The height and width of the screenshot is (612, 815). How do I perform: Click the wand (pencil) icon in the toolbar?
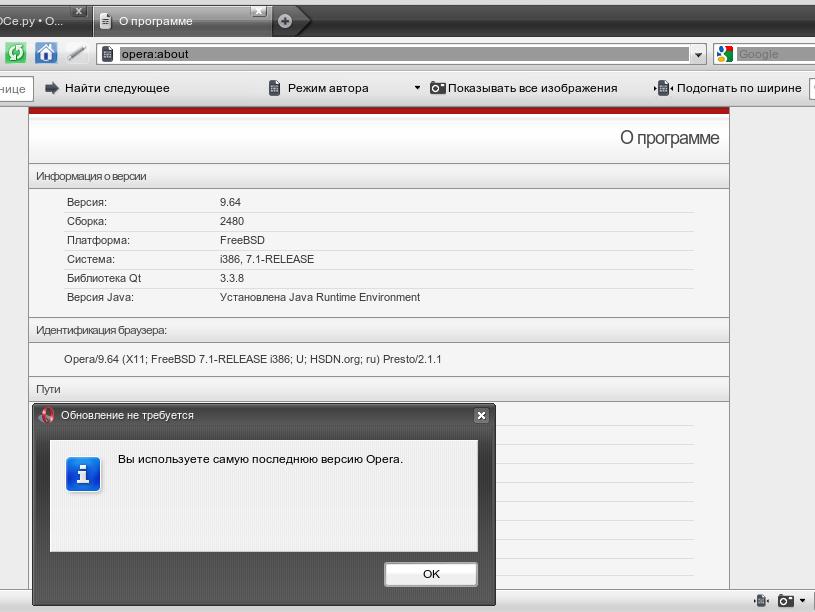76,53
